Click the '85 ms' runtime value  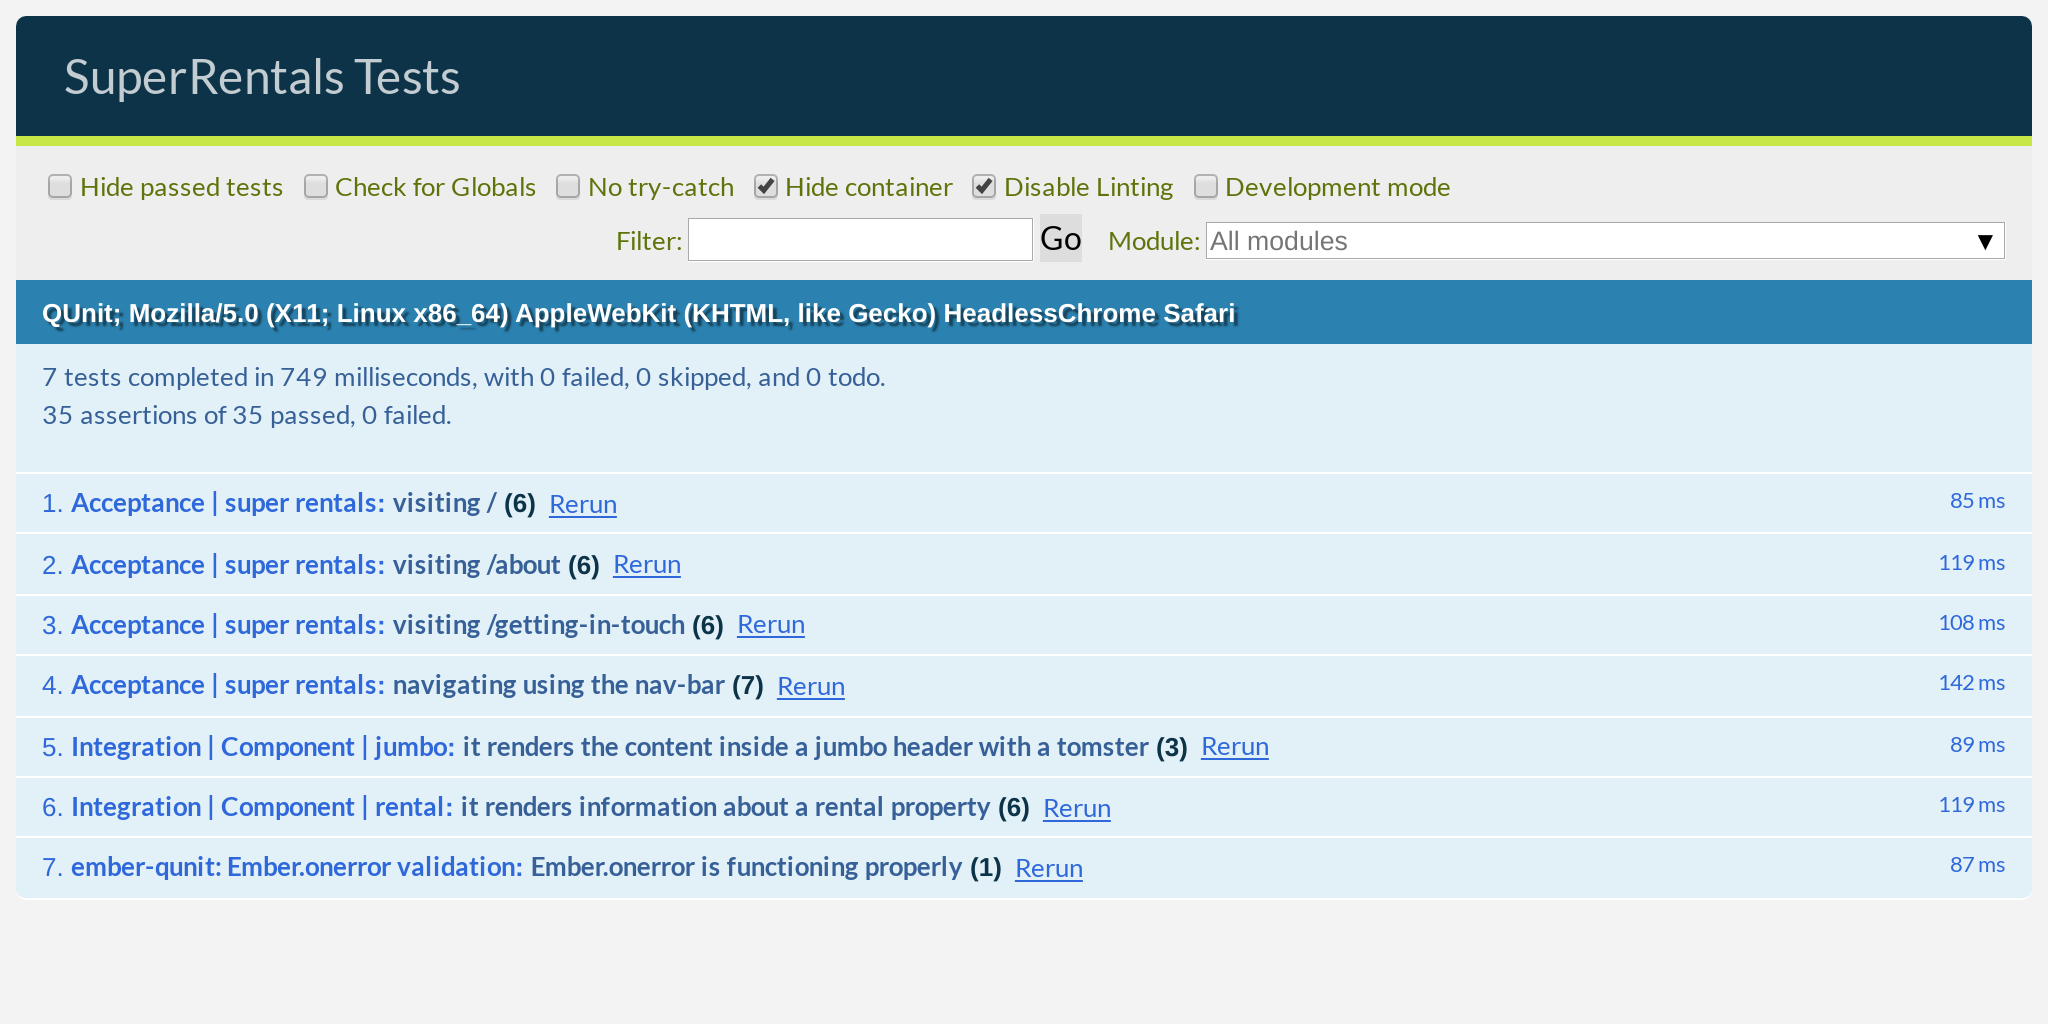tap(1977, 501)
